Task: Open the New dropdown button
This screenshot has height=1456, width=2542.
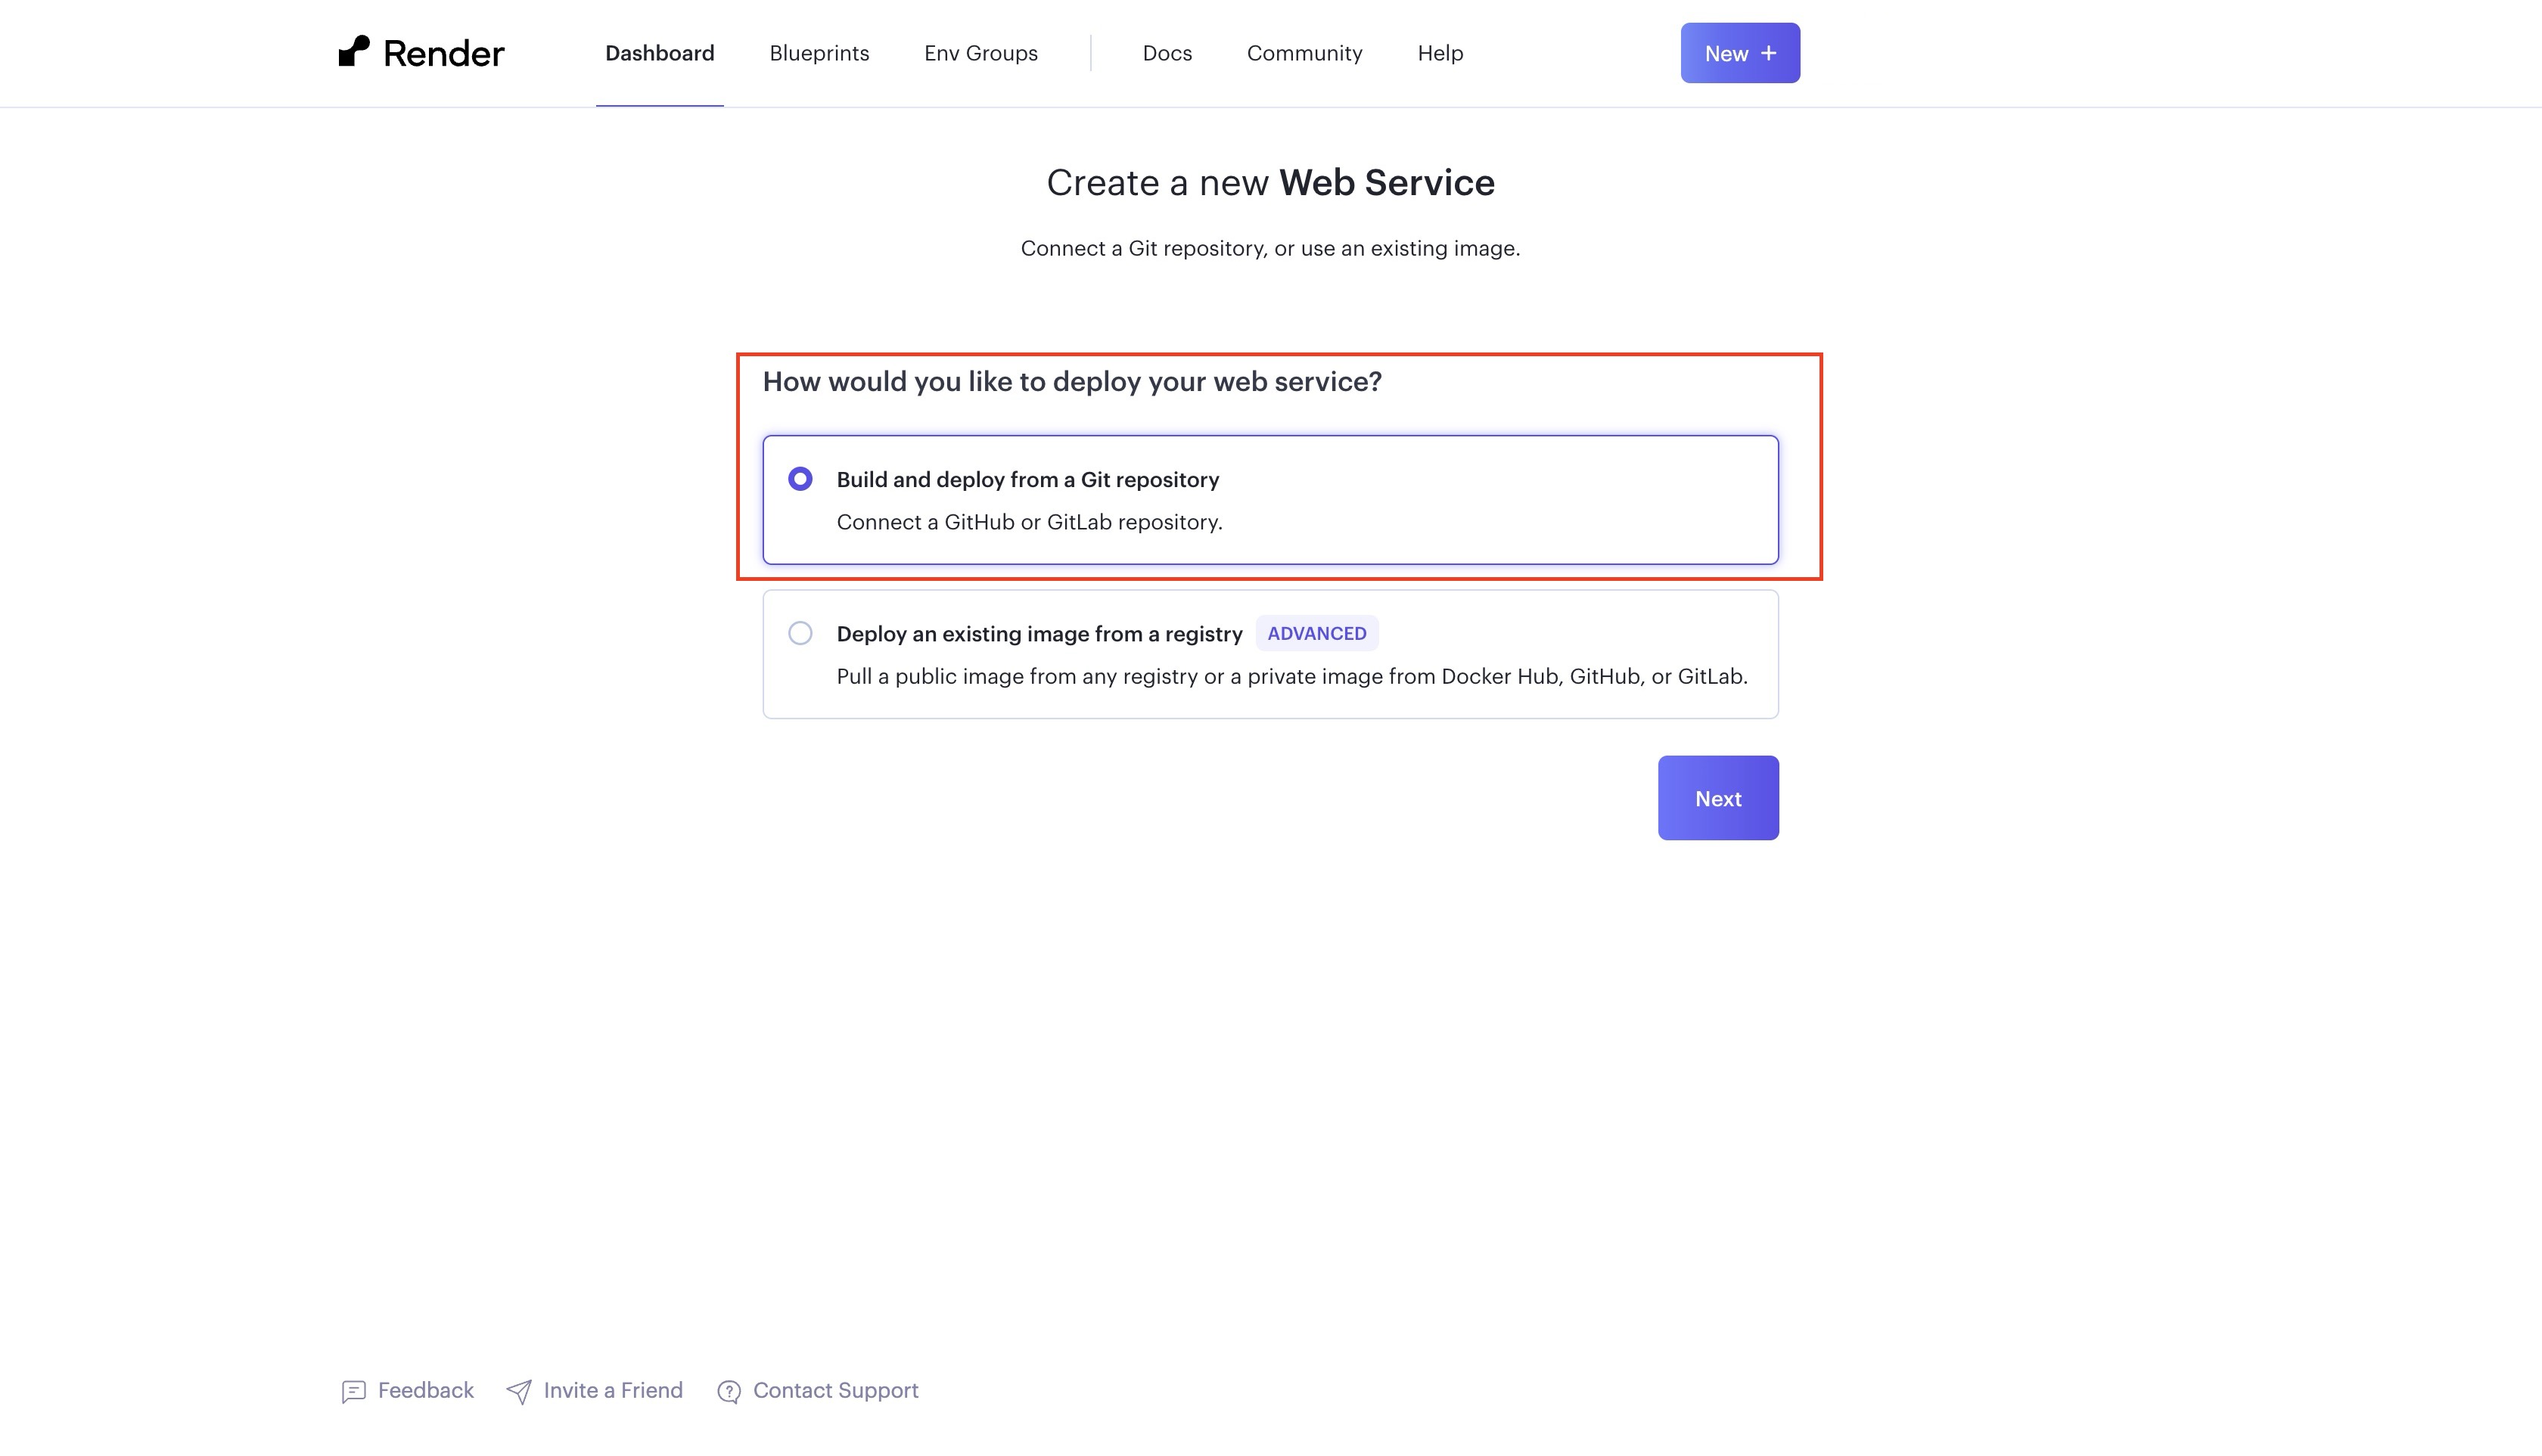Action: tap(1740, 53)
